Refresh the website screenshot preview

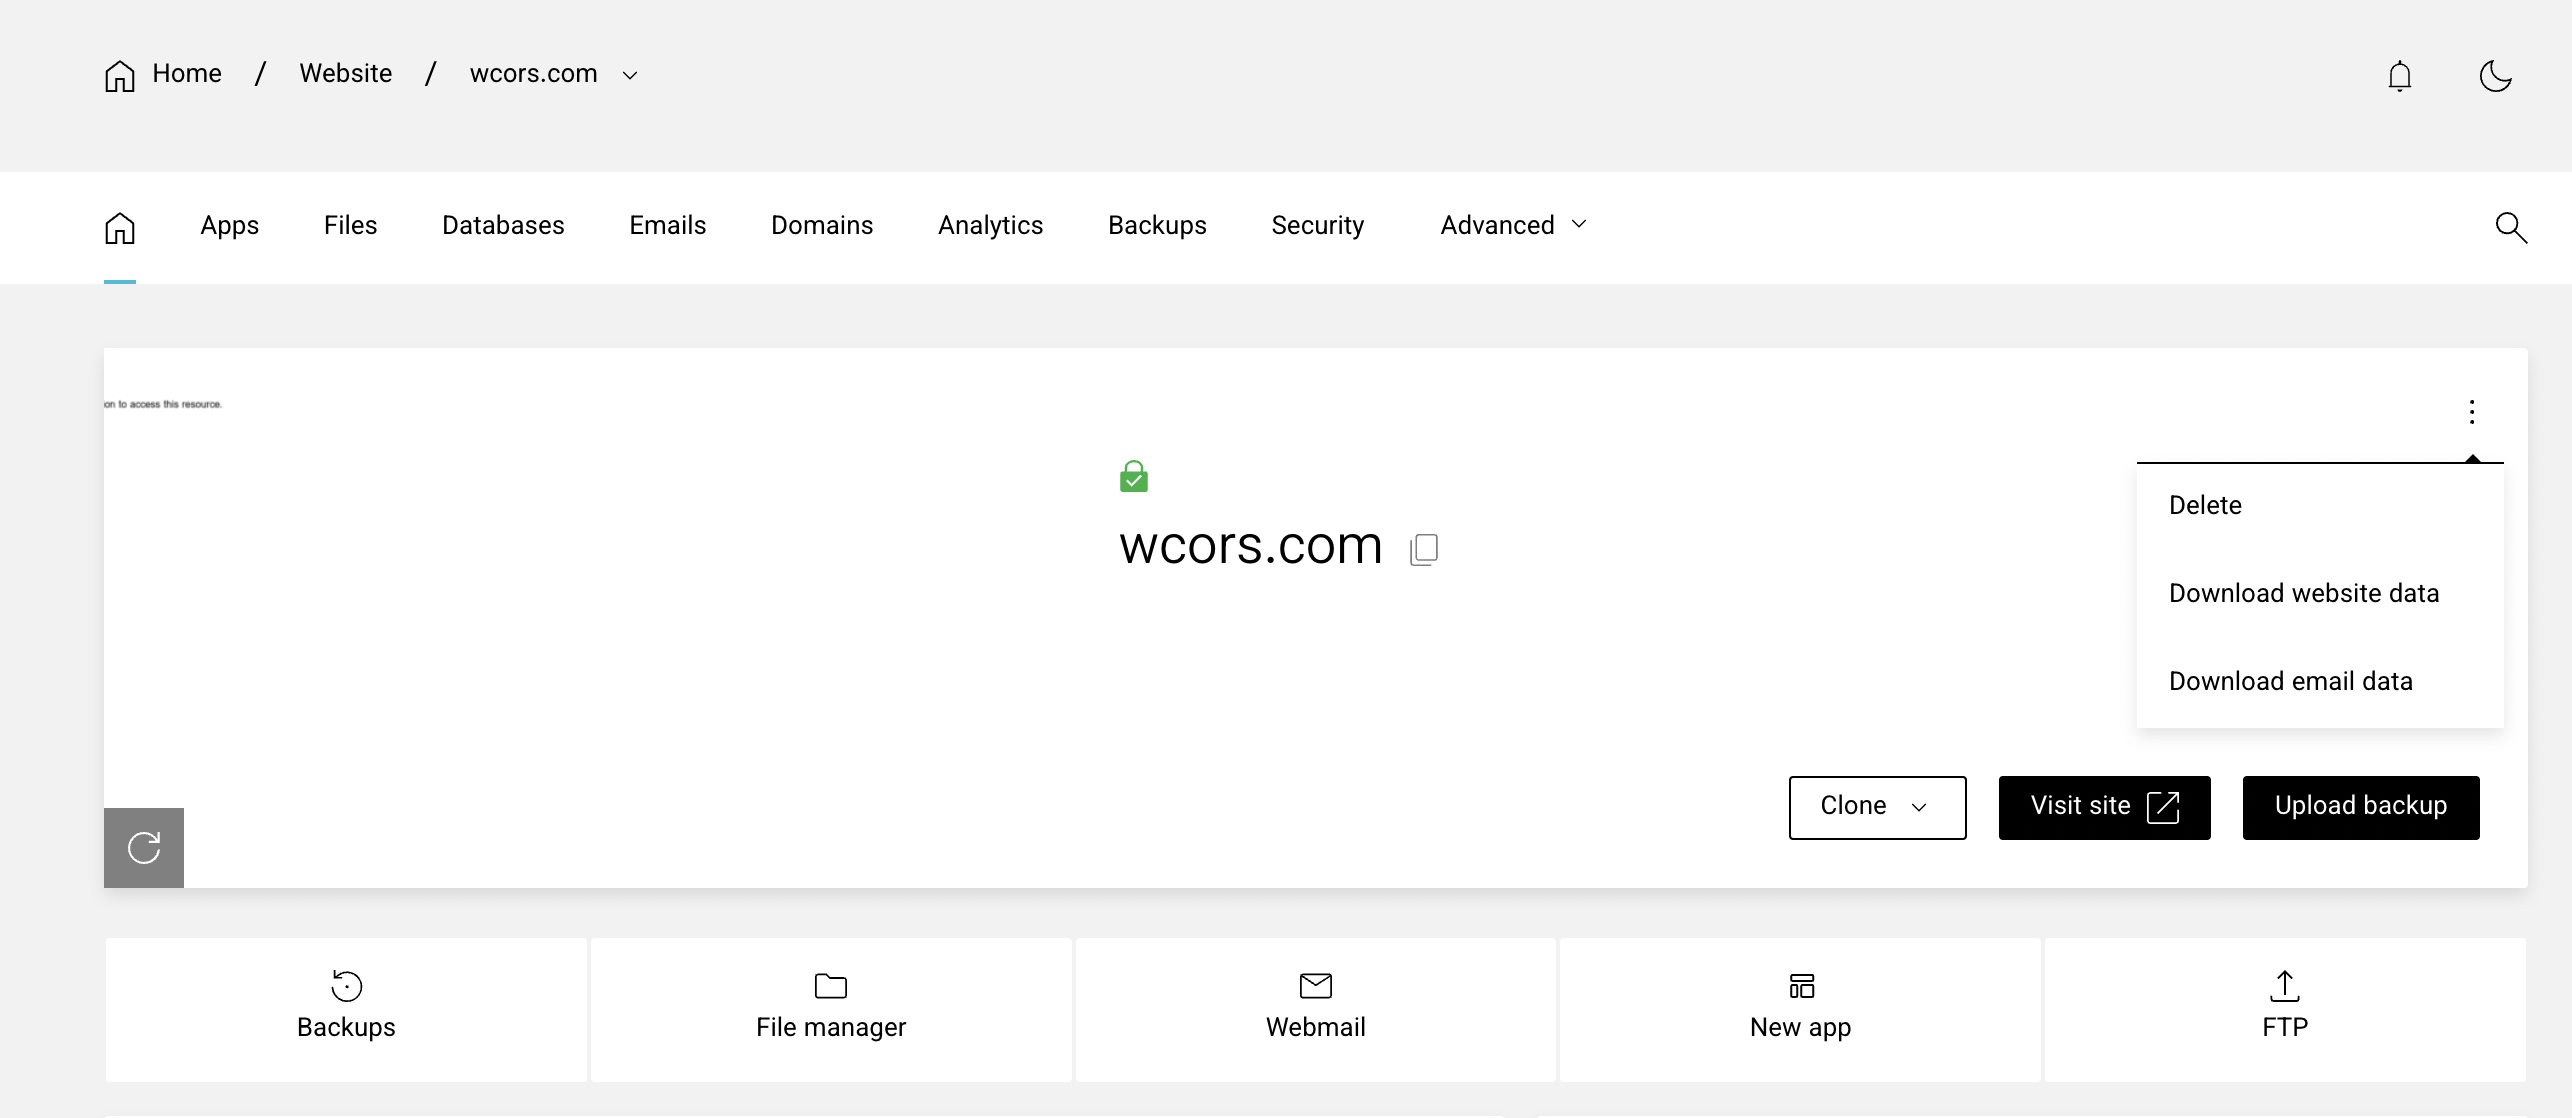click(x=144, y=848)
